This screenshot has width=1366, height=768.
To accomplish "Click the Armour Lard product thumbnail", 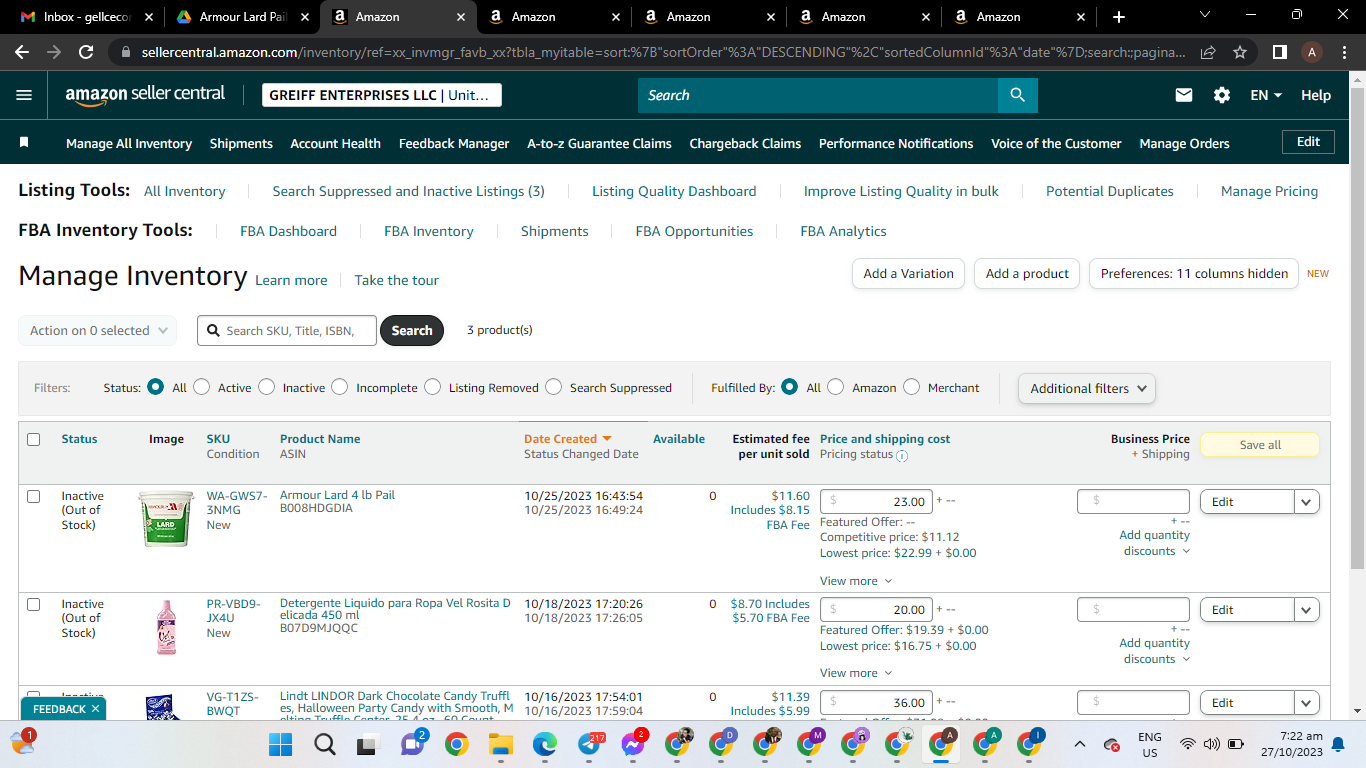I will (x=166, y=518).
